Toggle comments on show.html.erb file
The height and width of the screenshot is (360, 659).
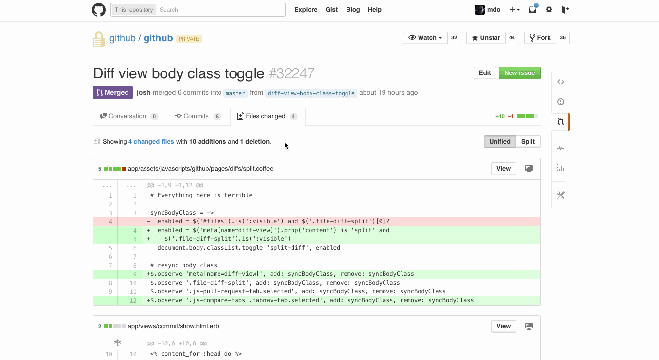[x=529, y=326]
